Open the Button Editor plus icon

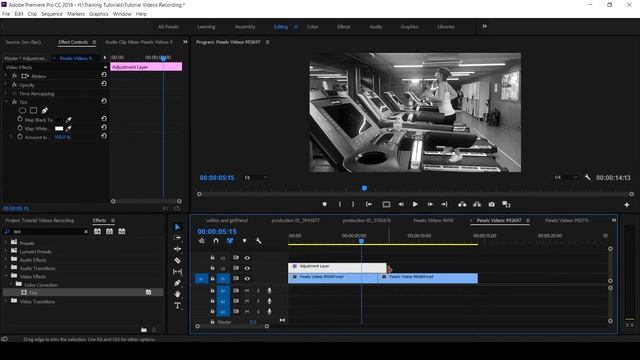[627, 204]
